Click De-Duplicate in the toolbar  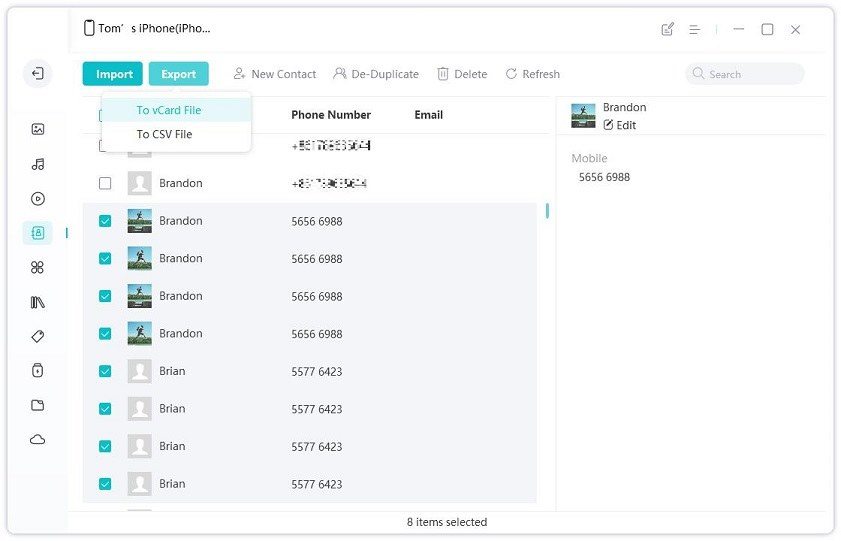coord(376,74)
